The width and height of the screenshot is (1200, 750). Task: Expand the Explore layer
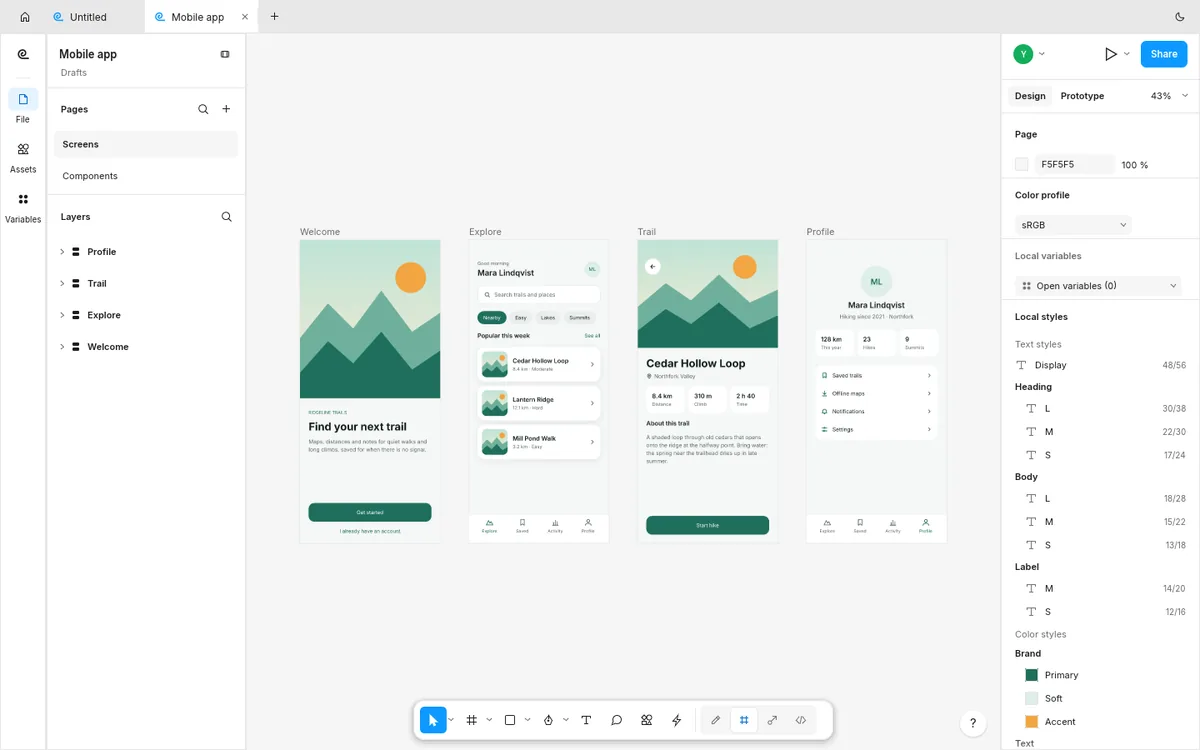[62, 315]
